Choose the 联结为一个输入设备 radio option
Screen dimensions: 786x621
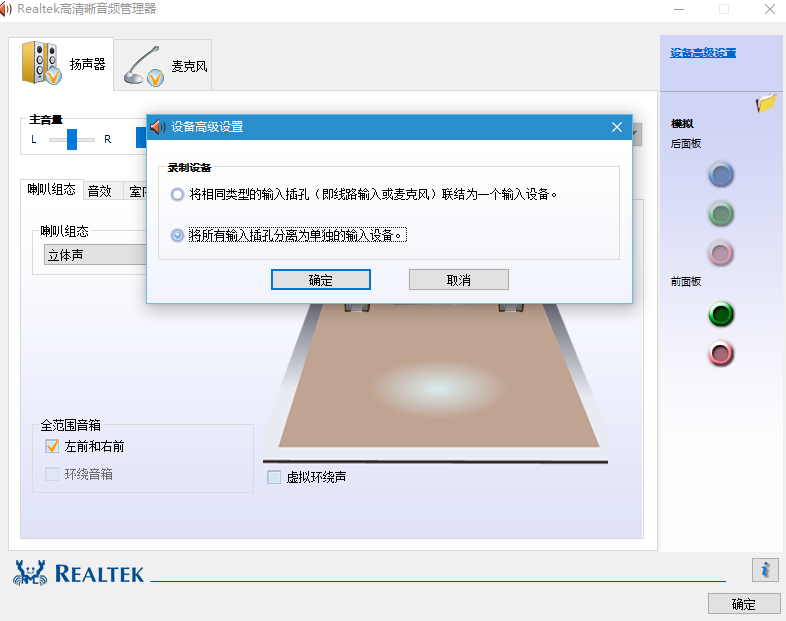(178, 194)
